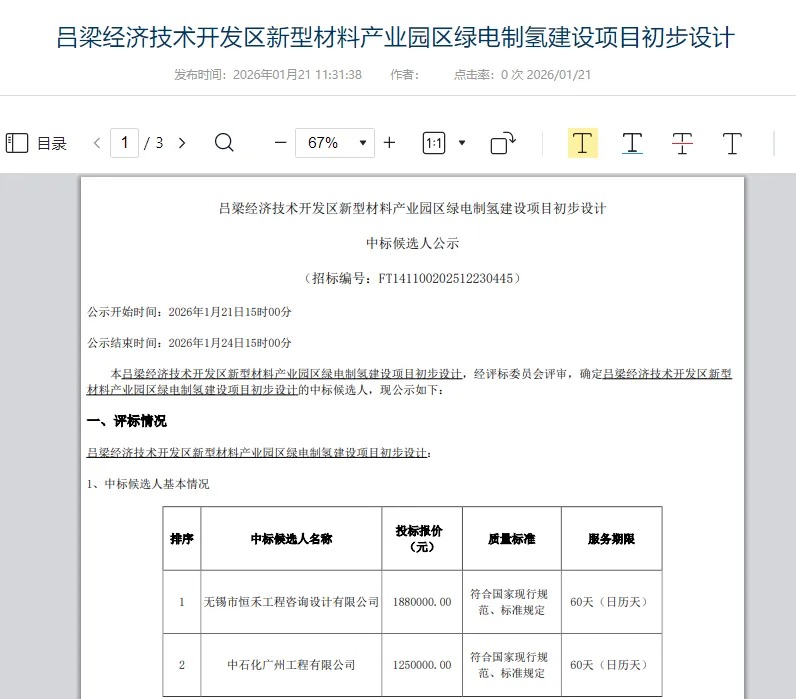Open the search magnifier tool
This screenshot has height=699, width=796.
(x=224, y=143)
